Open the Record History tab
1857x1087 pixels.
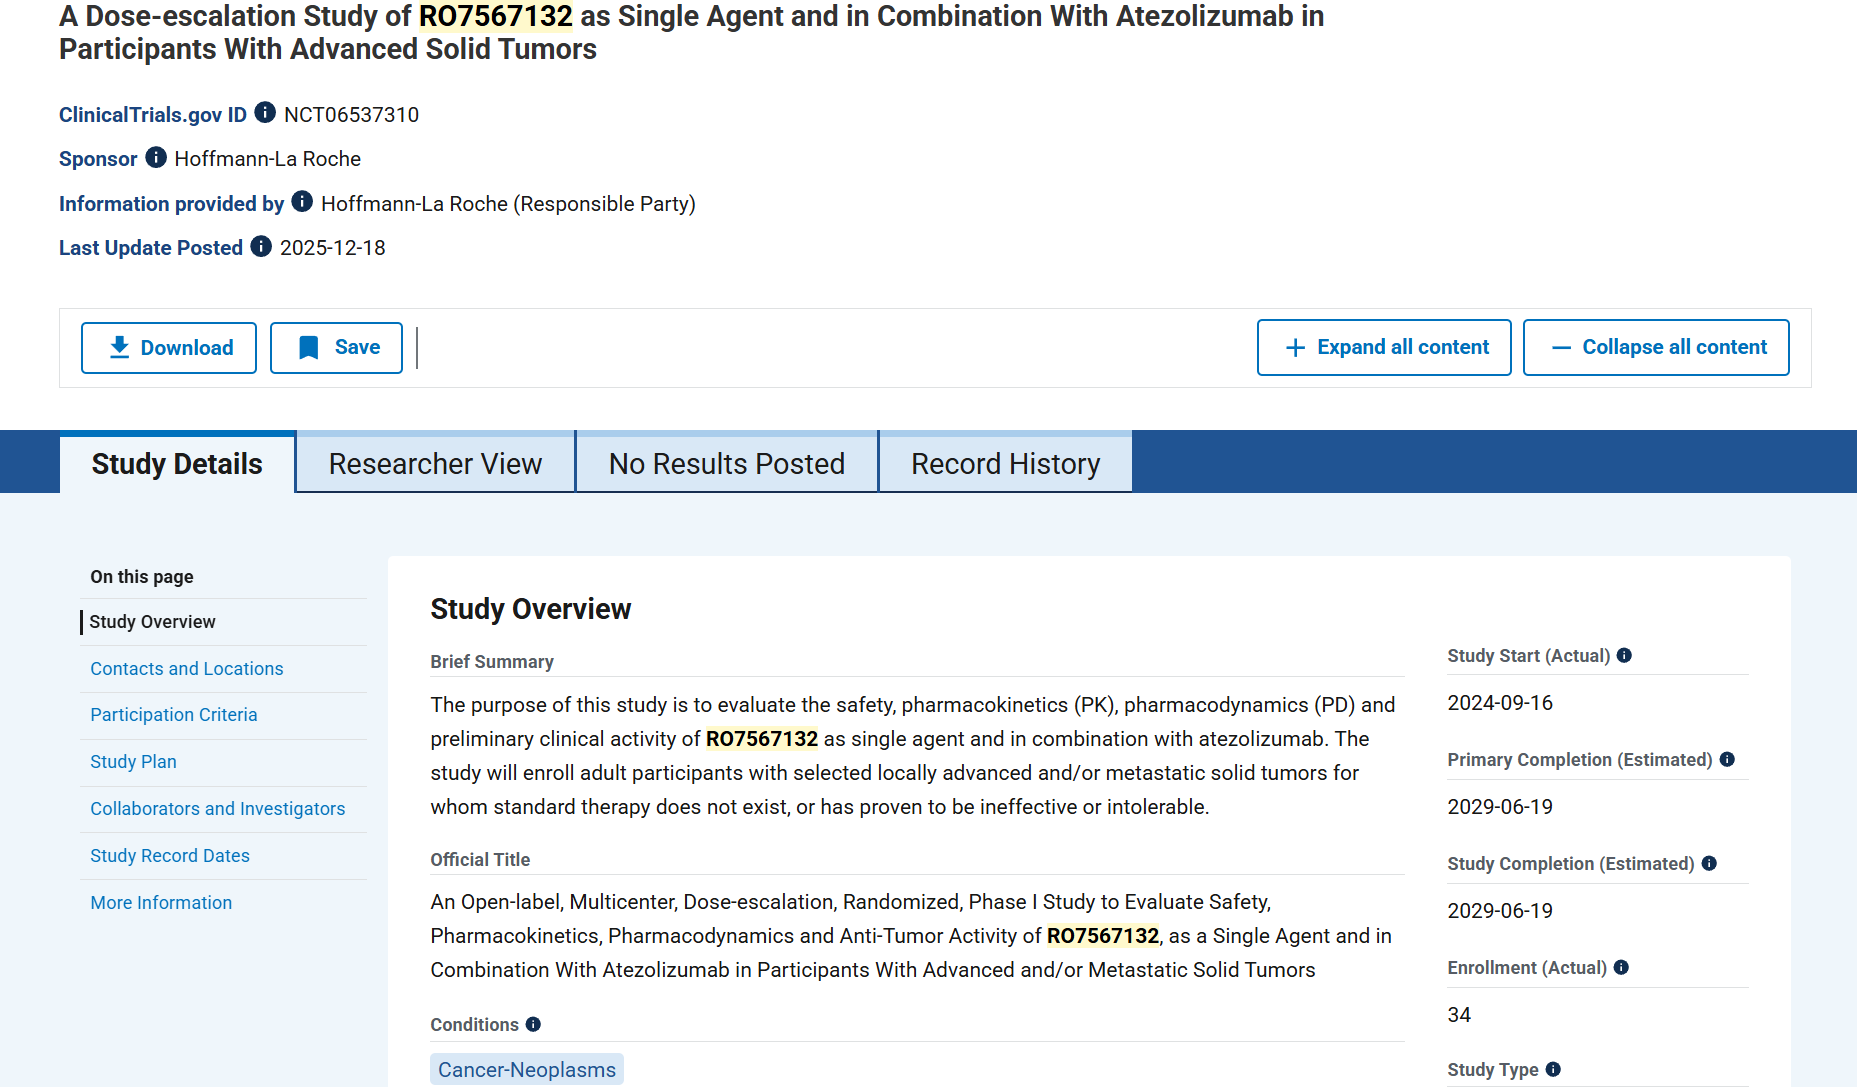1005,464
